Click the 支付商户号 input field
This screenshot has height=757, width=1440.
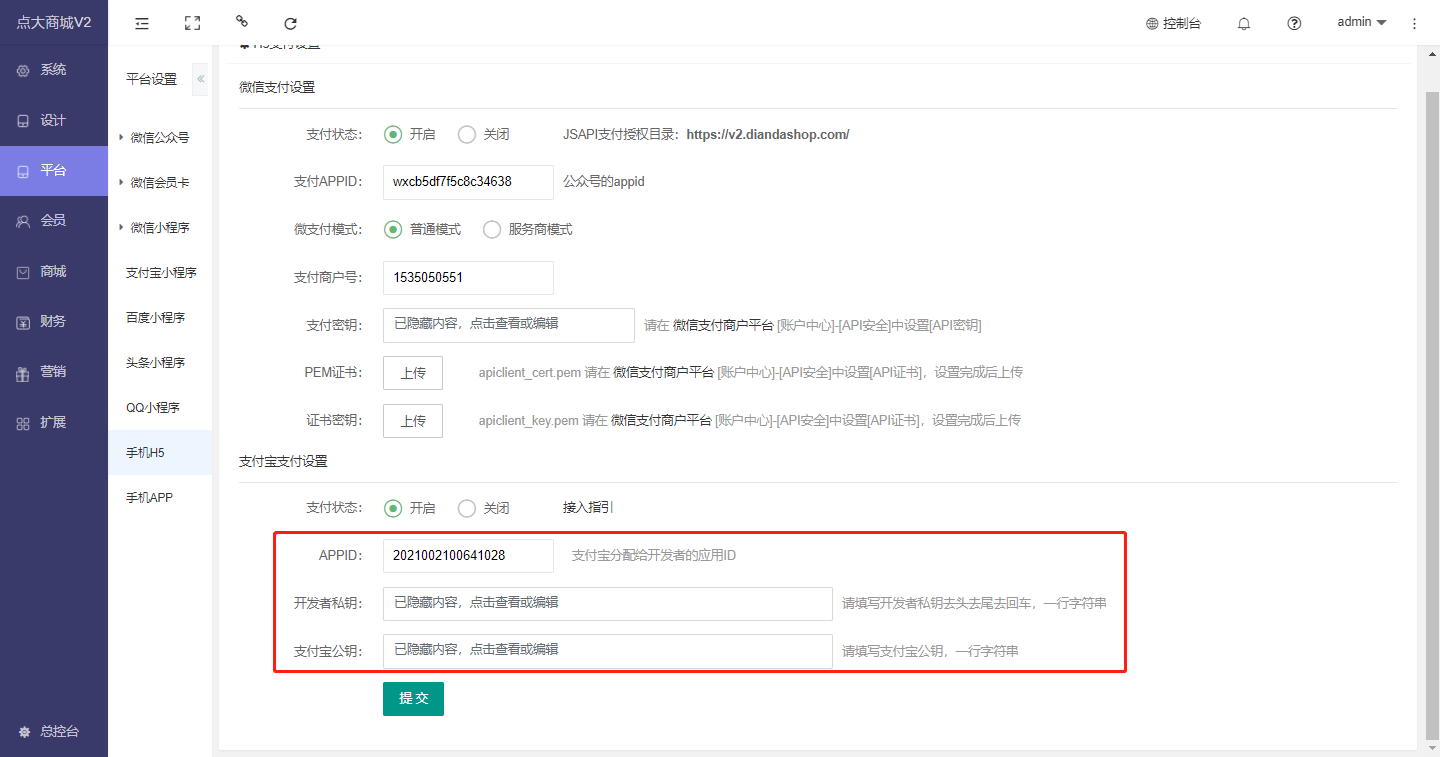pos(467,278)
